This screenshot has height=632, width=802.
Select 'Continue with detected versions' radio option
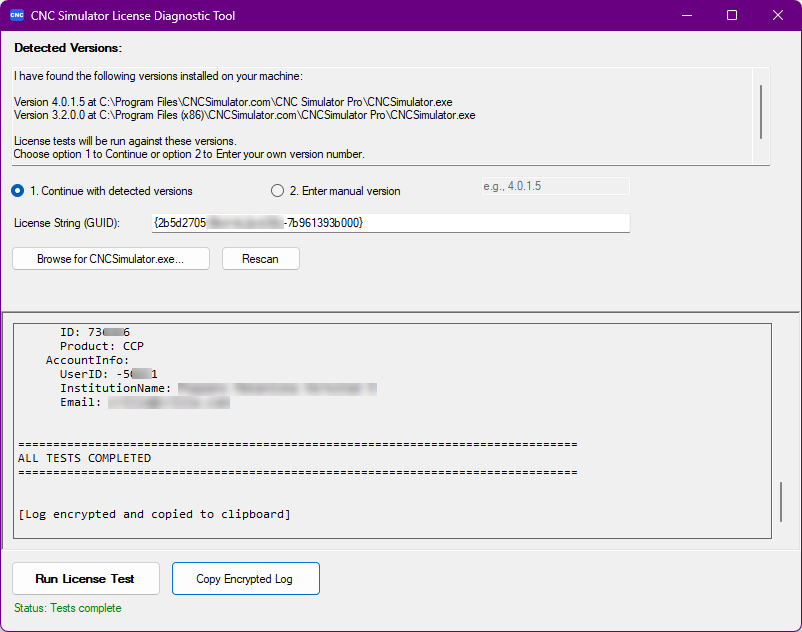tap(102, 191)
